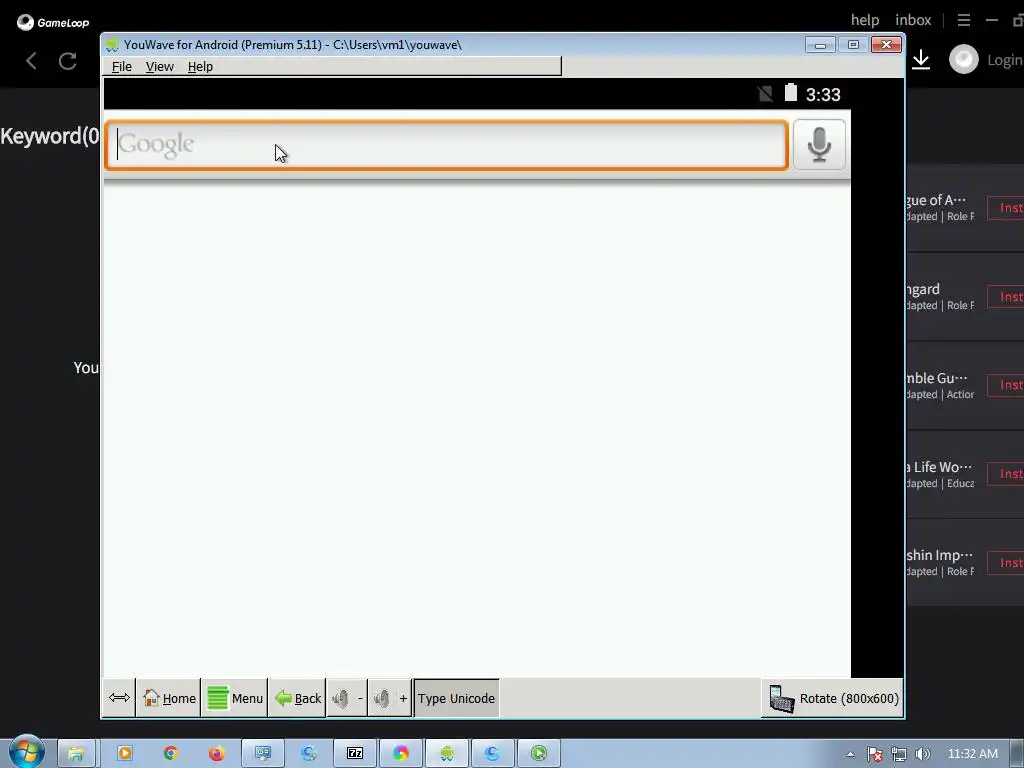Tap the microphone voice search button
The image size is (1024, 768).
pos(819,144)
